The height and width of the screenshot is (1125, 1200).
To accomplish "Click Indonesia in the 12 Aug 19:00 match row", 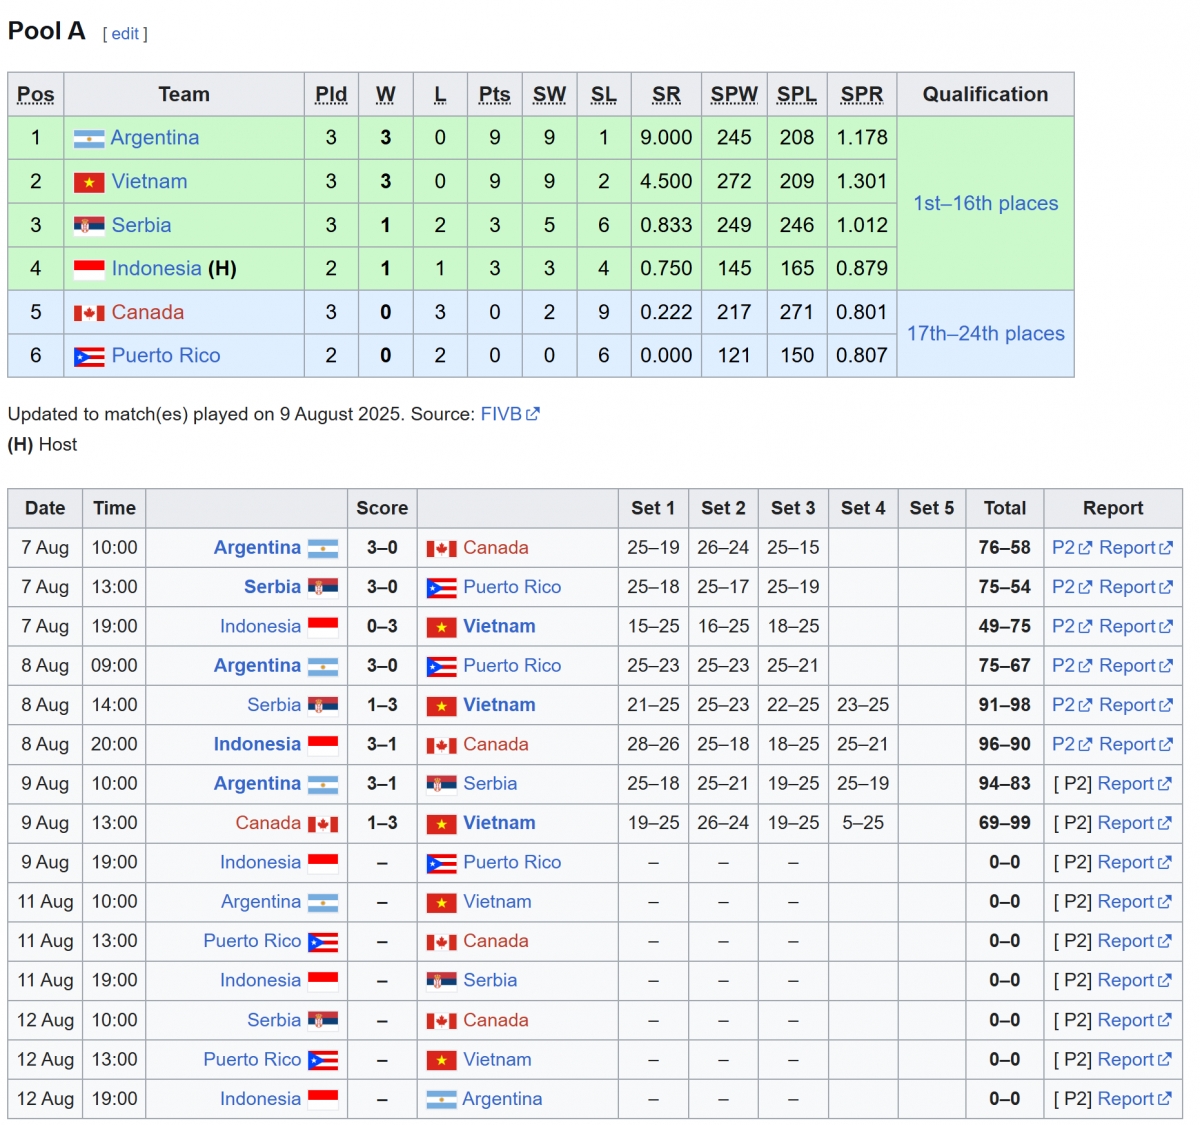I will tap(260, 1098).
